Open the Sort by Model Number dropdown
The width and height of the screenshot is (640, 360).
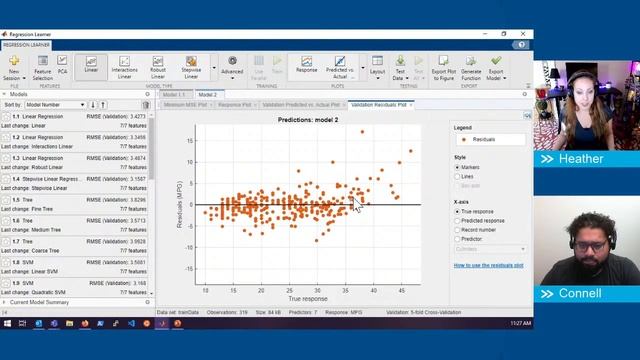(55, 105)
